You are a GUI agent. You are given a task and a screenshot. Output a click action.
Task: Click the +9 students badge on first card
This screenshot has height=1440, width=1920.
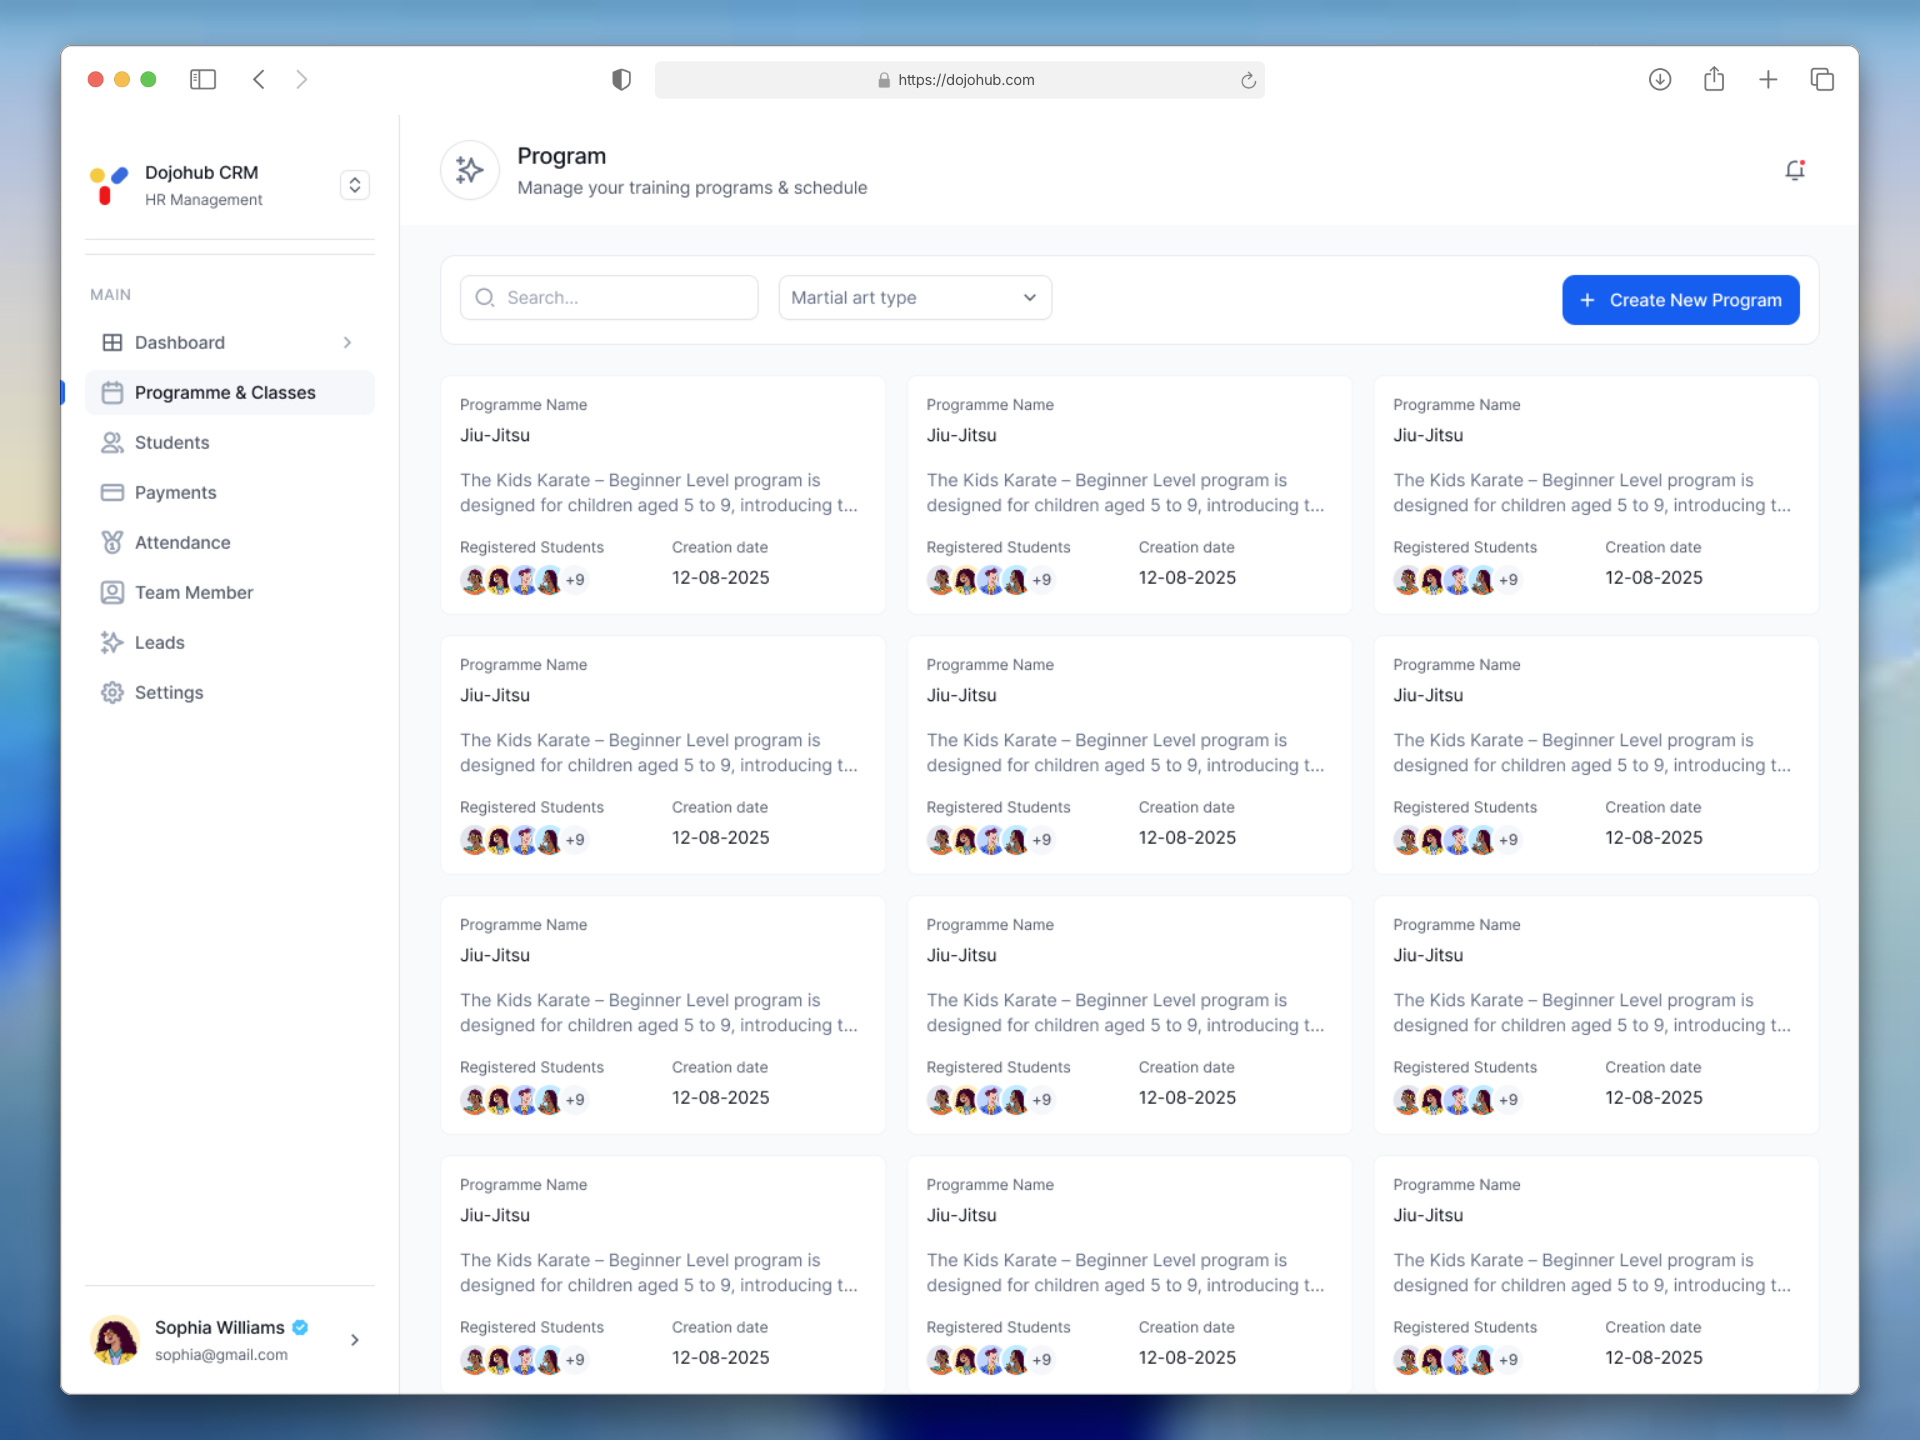[575, 580]
